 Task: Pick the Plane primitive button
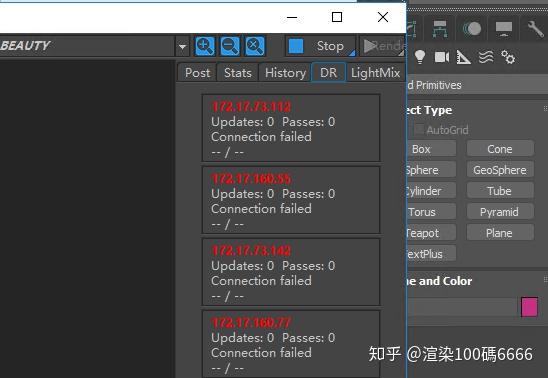click(x=500, y=233)
